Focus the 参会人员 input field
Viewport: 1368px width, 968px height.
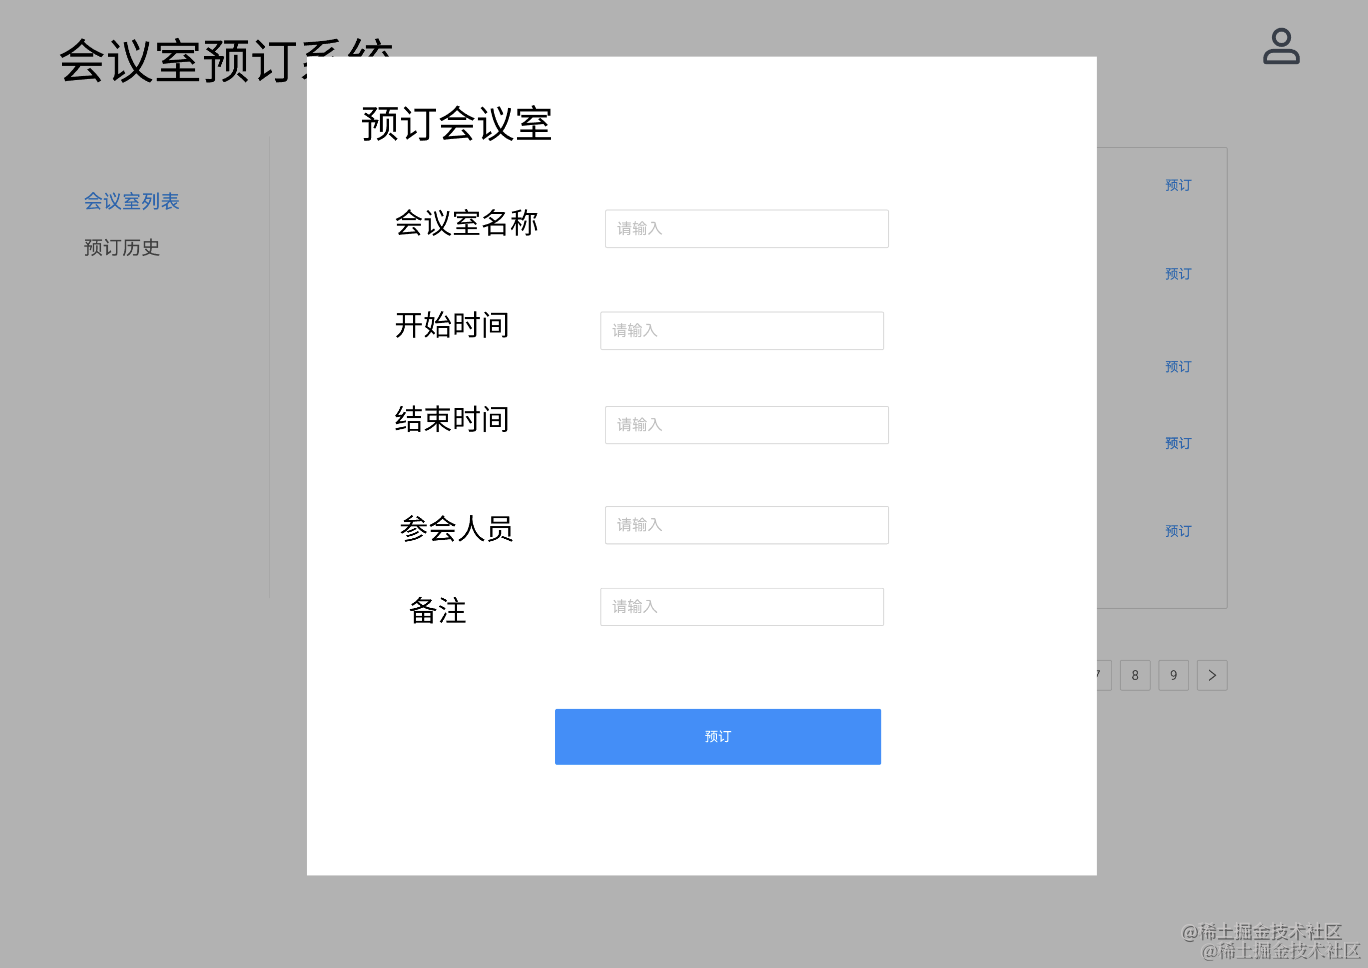[746, 524]
